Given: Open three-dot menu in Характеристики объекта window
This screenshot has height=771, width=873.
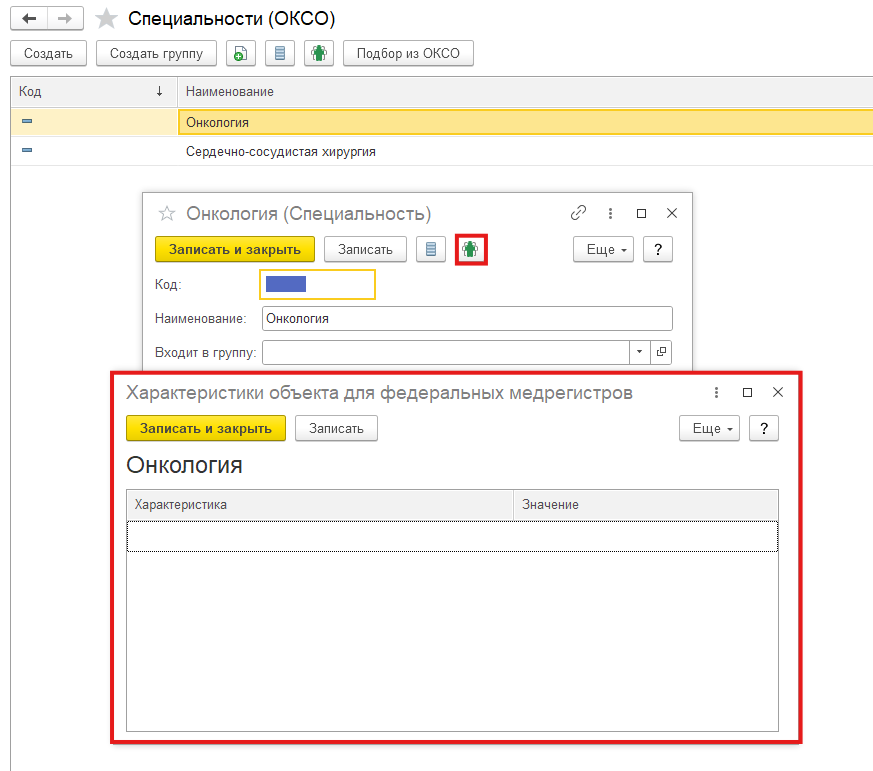Looking at the screenshot, I should click(x=717, y=392).
